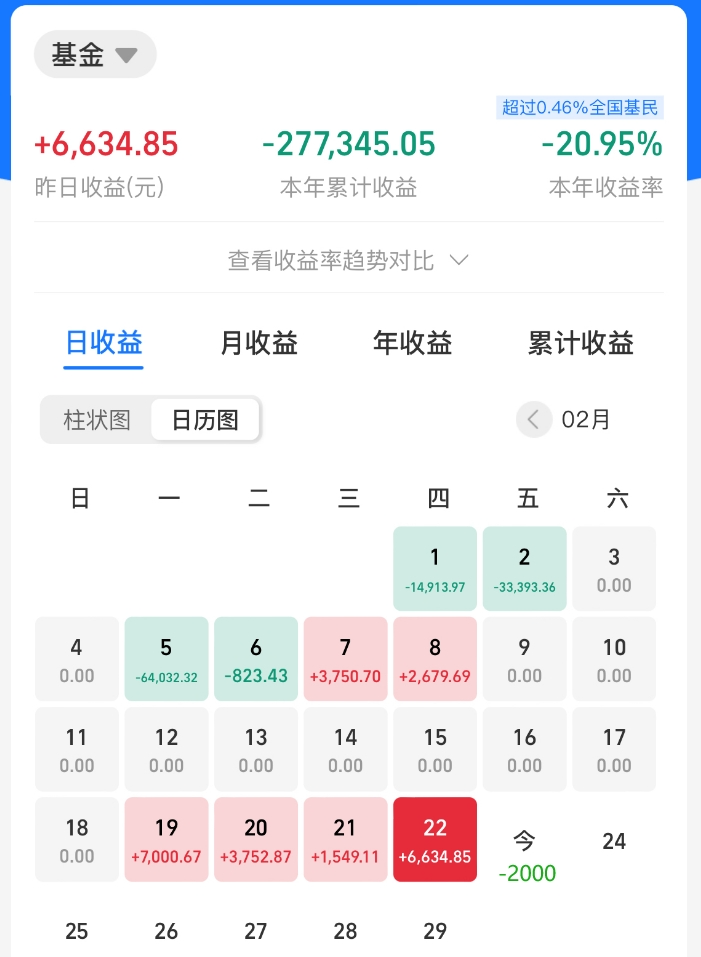The image size is (701, 957).
Task: Go to previous month with left chevron
Action: (534, 419)
